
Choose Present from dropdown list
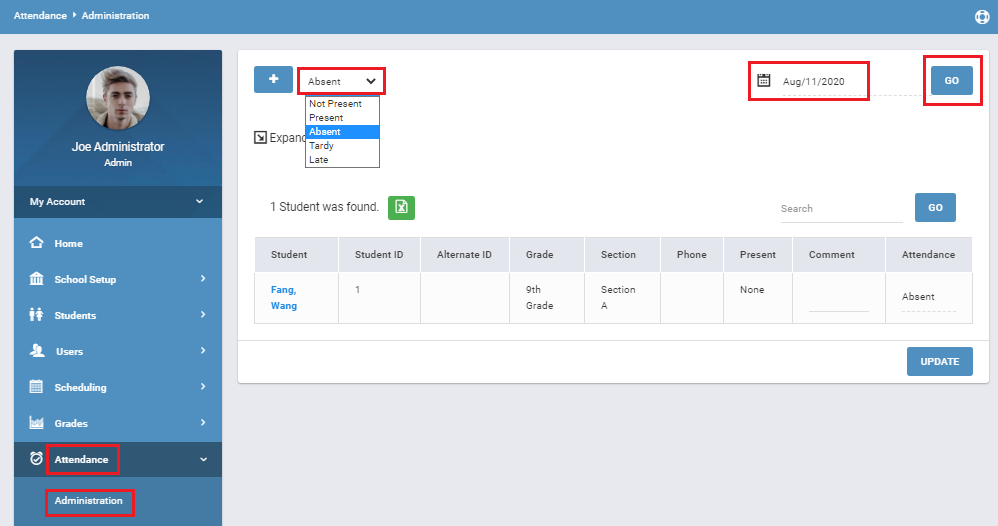[x=342, y=118]
